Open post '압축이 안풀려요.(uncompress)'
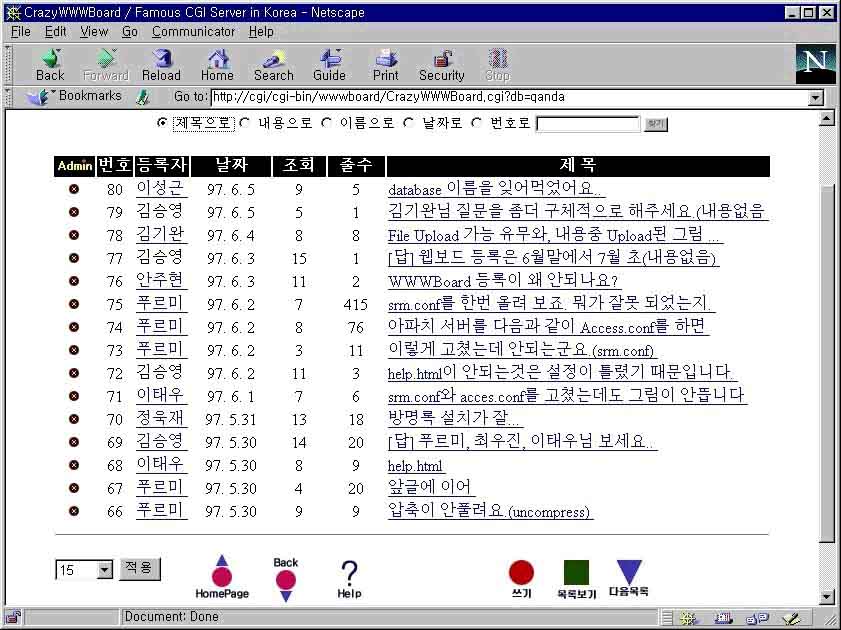Image resolution: width=841 pixels, height=630 pixels. [x=489, y=510]
